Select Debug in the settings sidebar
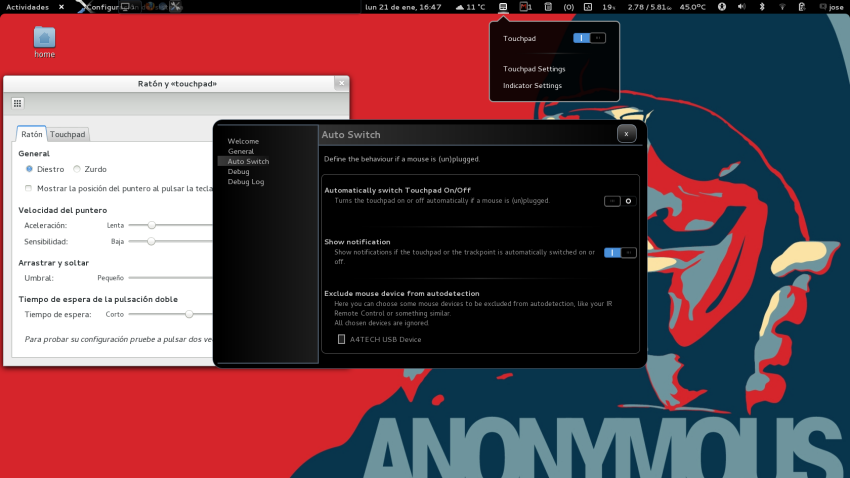The image size is (850, 478). [239, 171]
